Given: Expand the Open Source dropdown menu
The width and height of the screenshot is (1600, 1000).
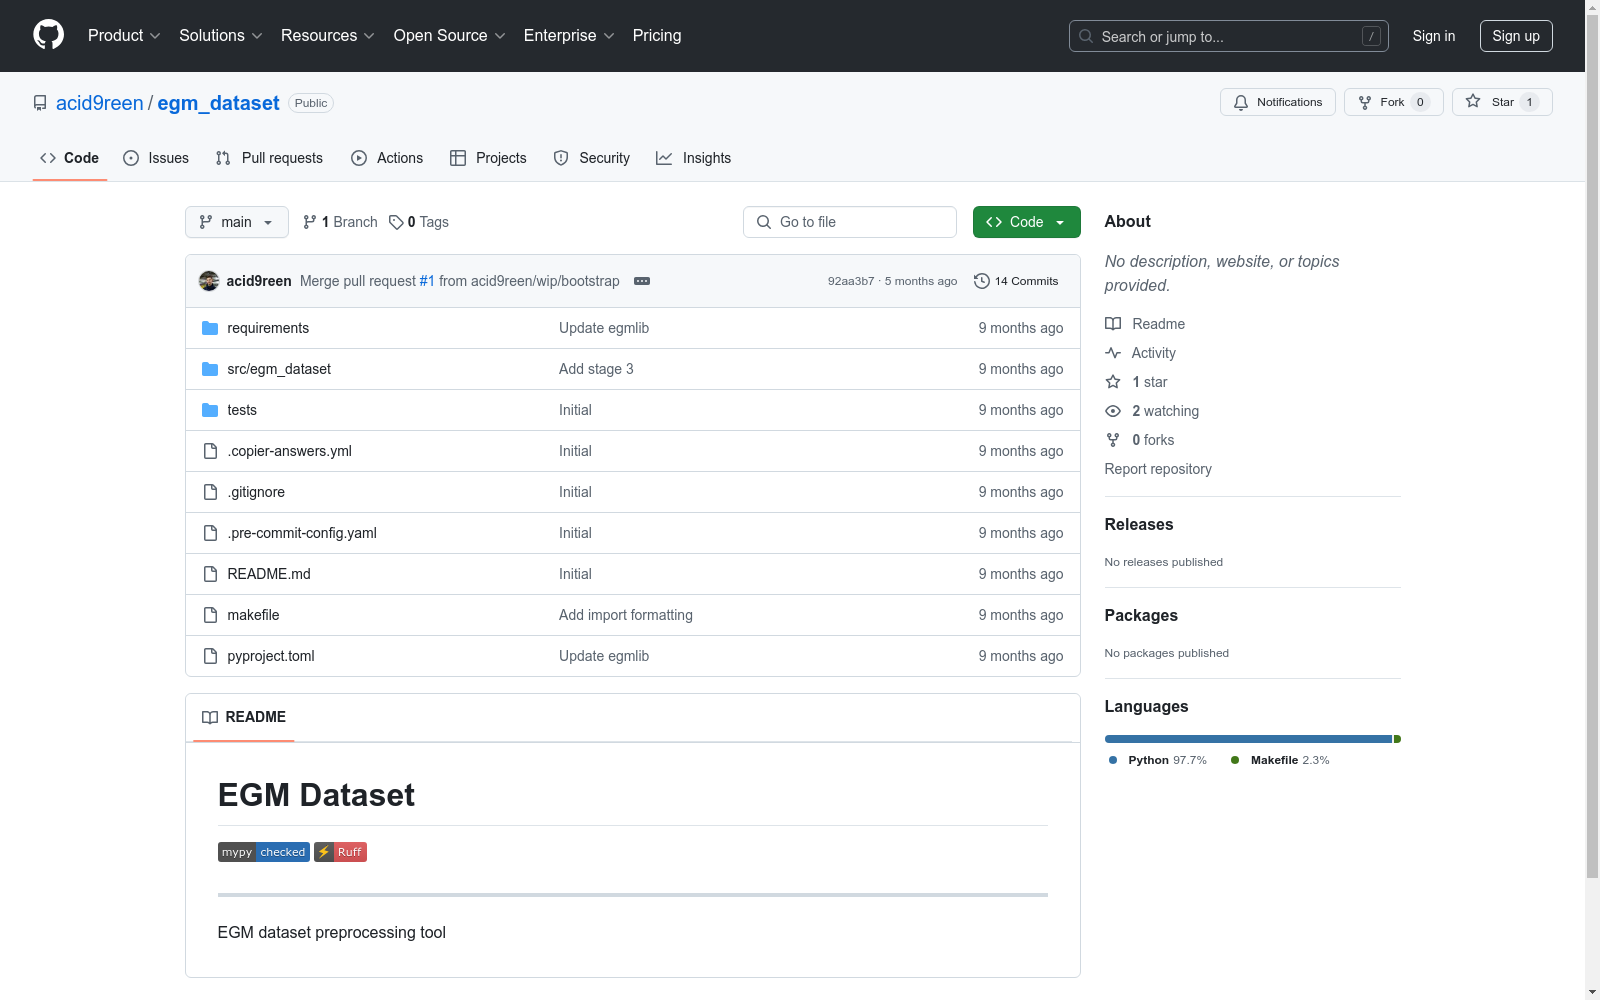Looking at the screenshot, I should point(450,36).
